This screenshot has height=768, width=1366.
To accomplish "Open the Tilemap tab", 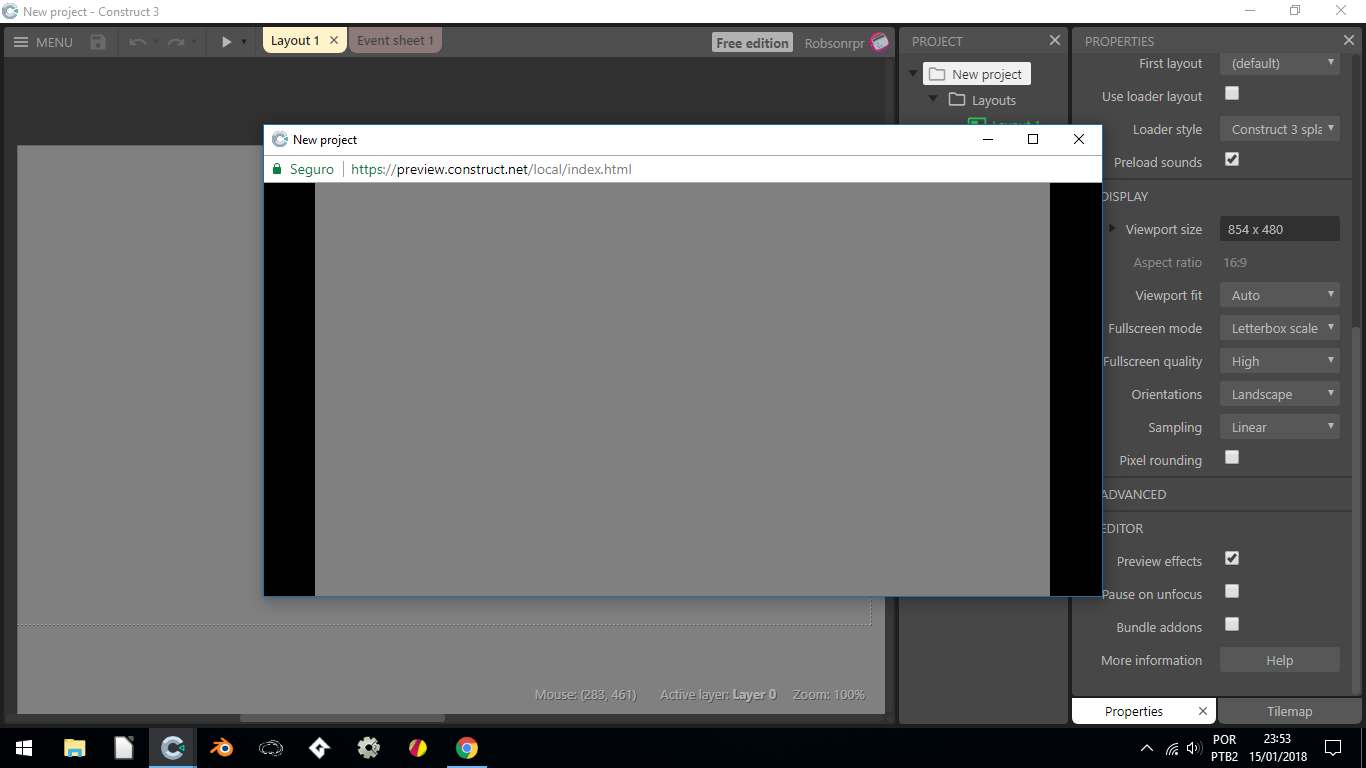I will (x=1289, y=710).
